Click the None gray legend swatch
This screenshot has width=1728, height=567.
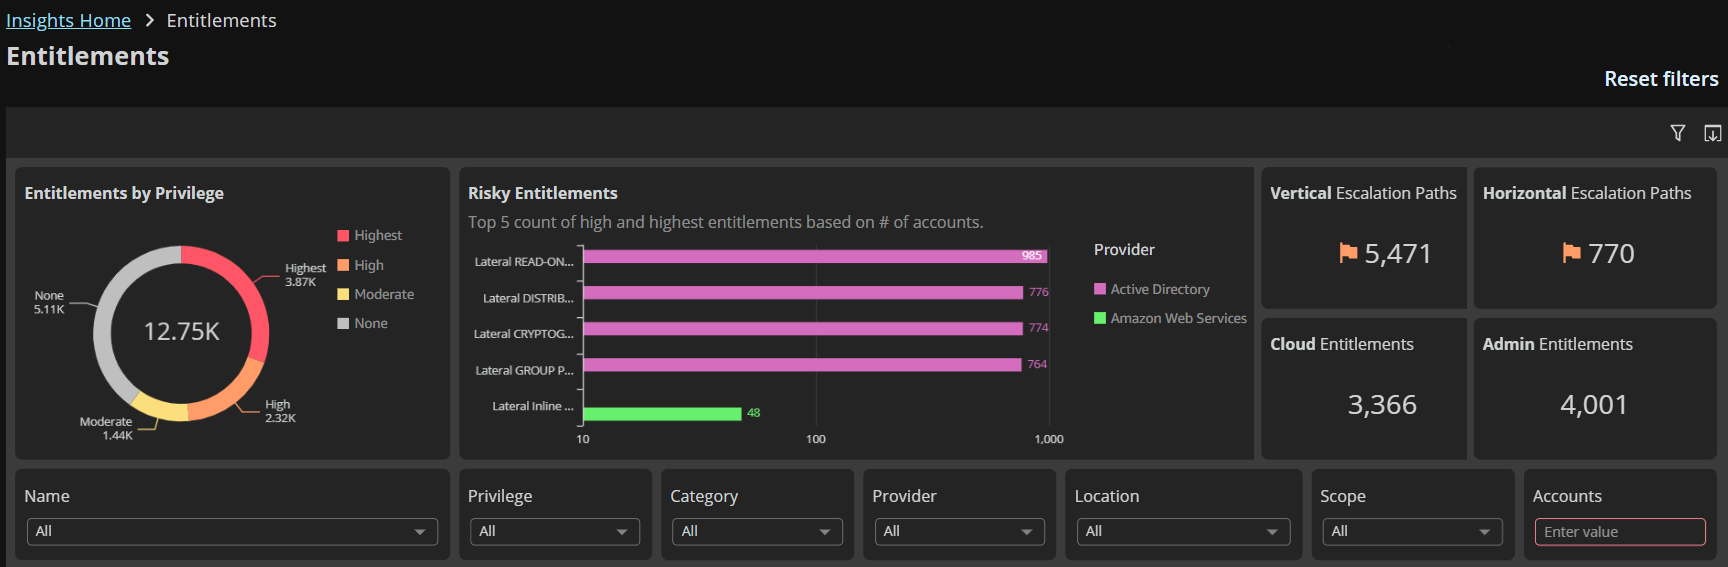tap(343, 323)
